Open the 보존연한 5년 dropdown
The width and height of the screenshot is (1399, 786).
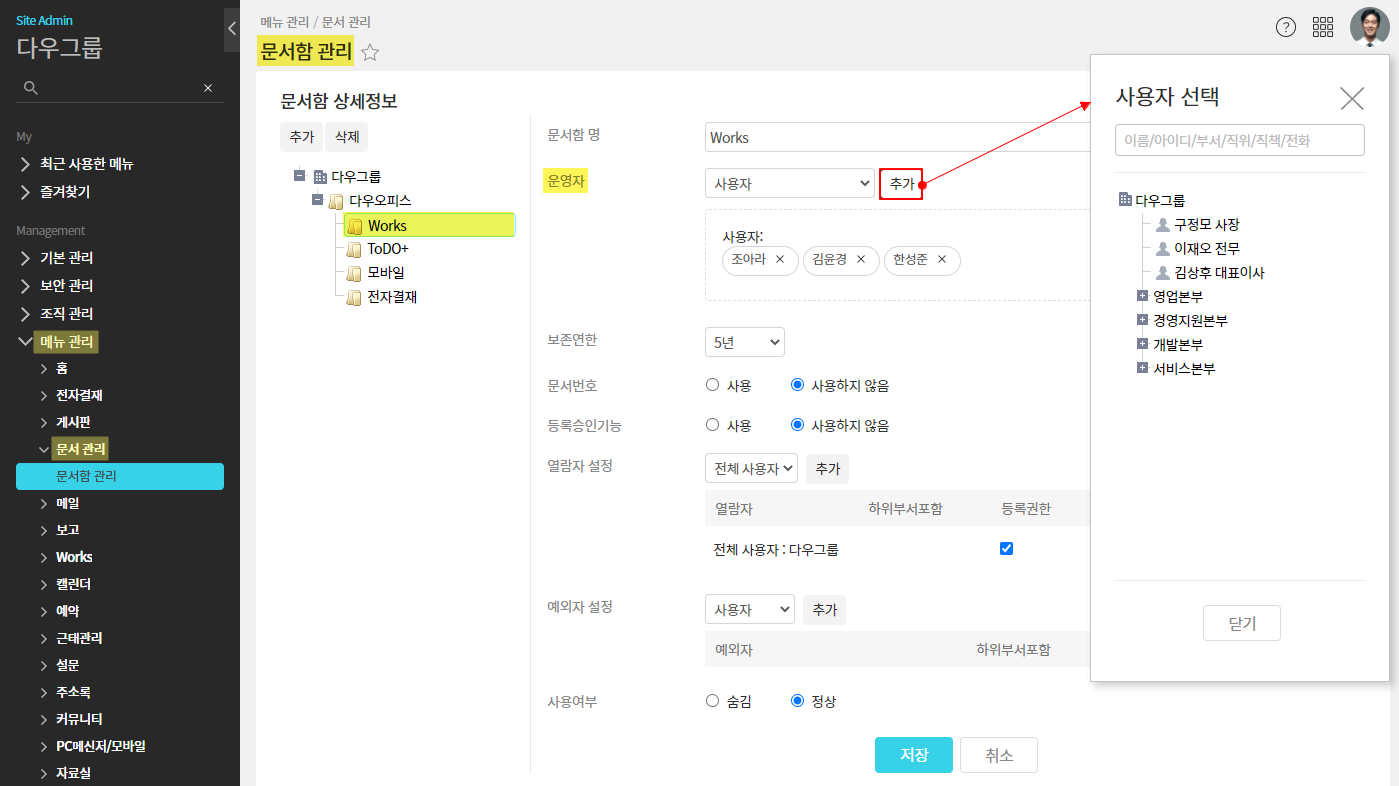click(744, 342)
